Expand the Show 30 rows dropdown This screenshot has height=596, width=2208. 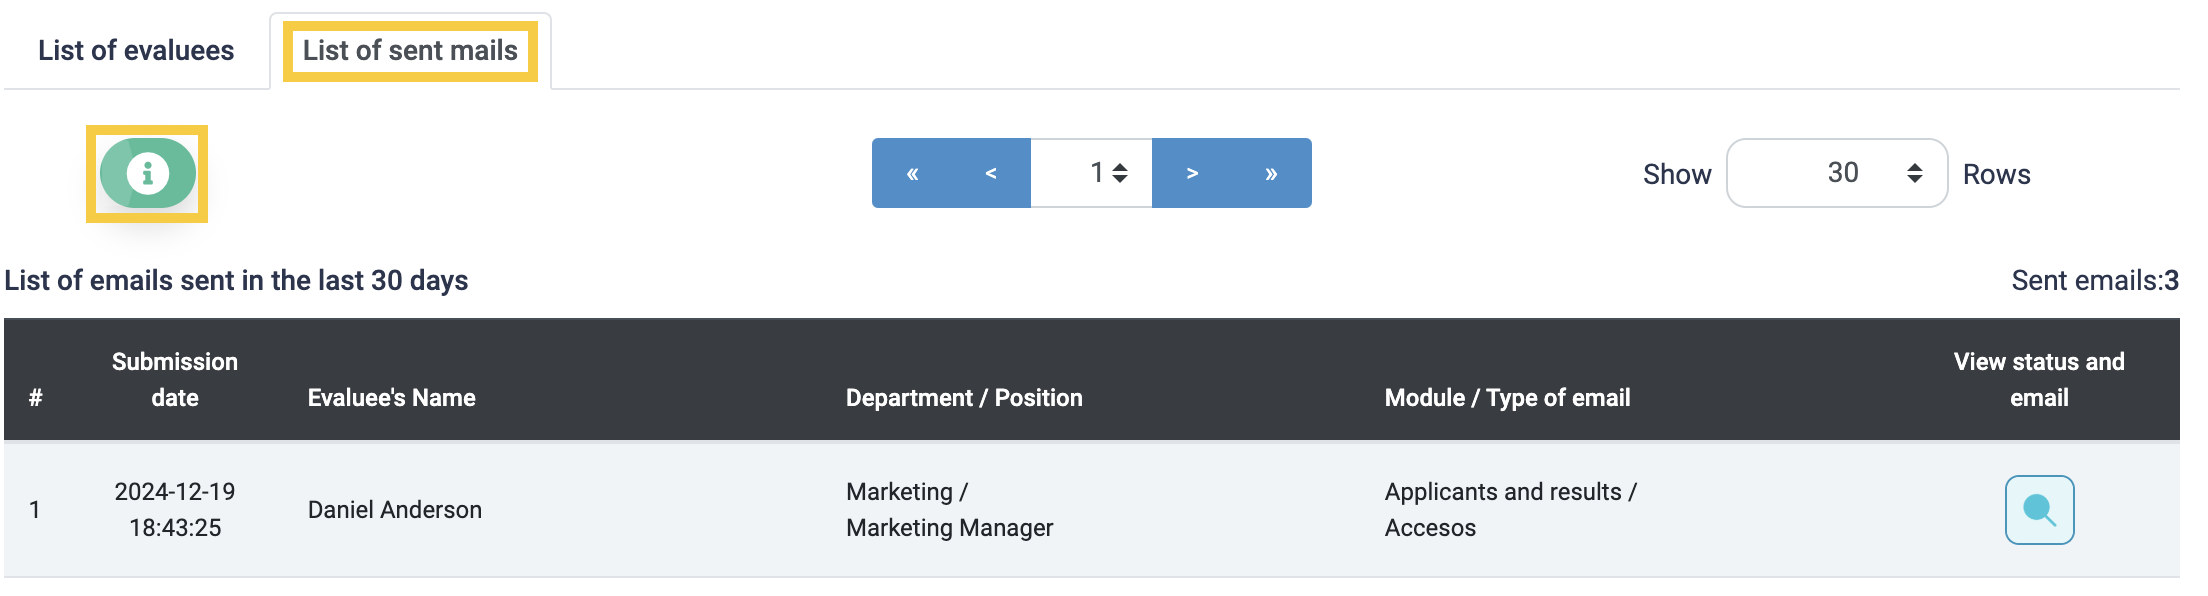(1837, 173)
